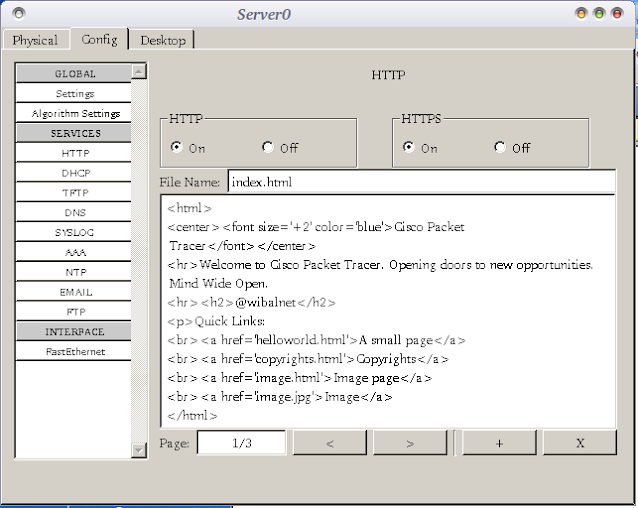Click the 'helloworld.html' link line in editor
Viewport: 638px width, 508px height.
click(316, 340)
